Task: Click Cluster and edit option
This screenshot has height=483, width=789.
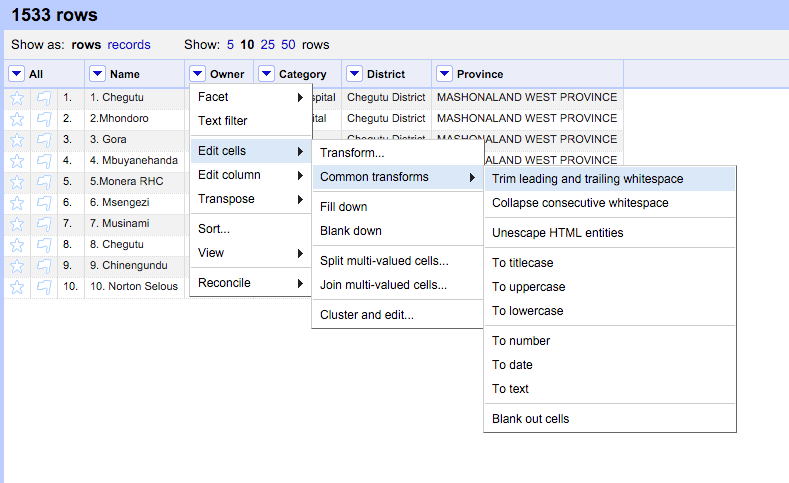Action: [x=366, y=315]
